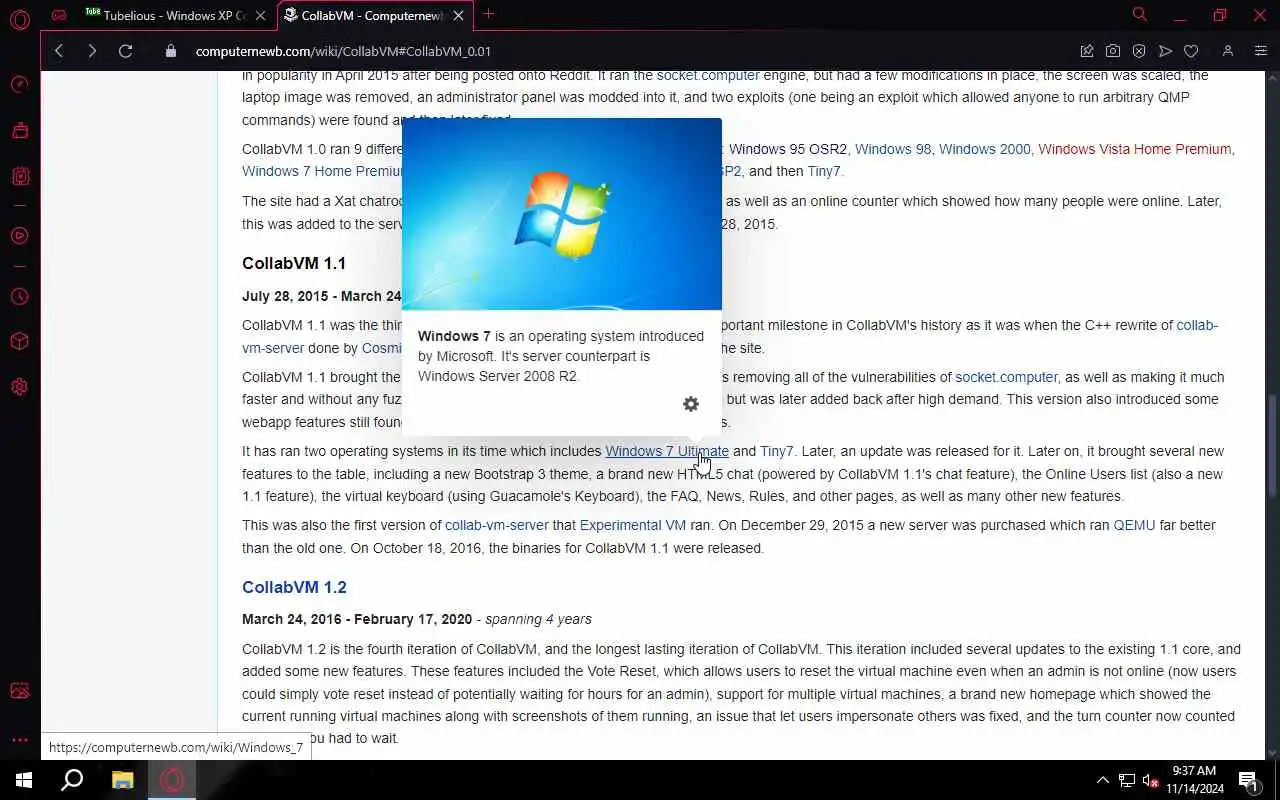Open Settings gear in sidebar

19,387
